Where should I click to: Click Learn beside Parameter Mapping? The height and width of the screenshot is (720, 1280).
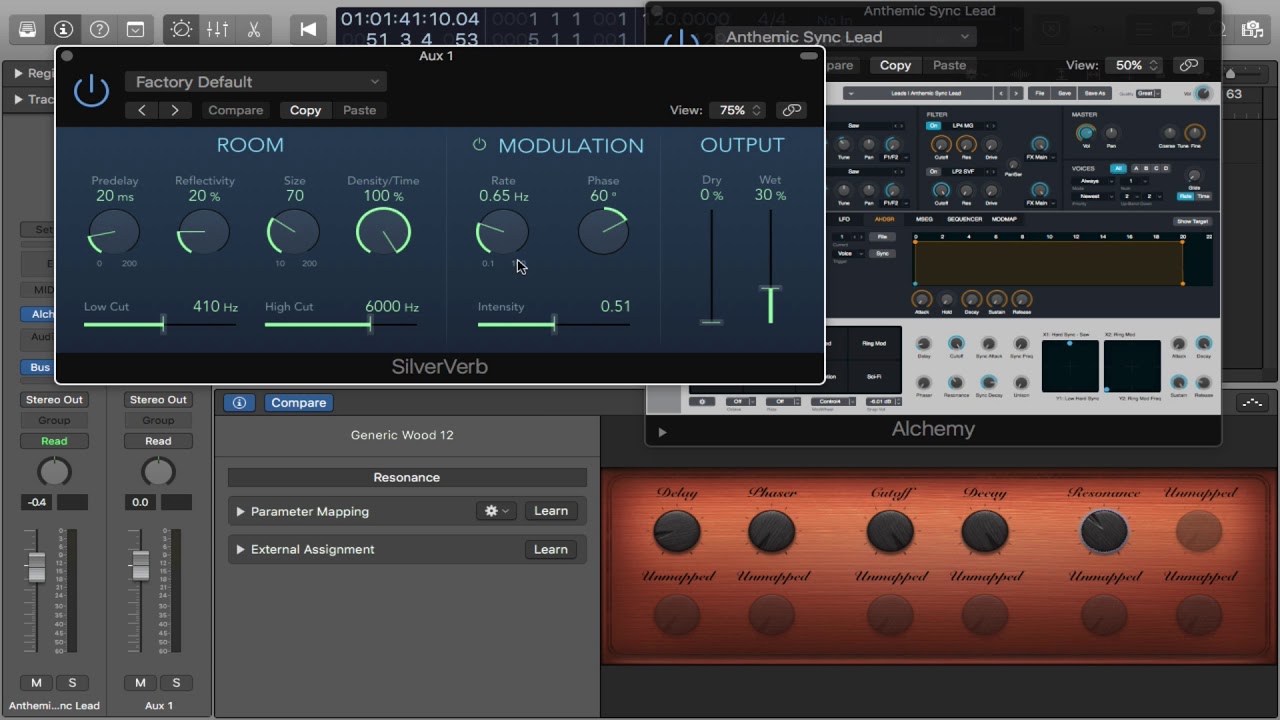click(x=551, y=511)
